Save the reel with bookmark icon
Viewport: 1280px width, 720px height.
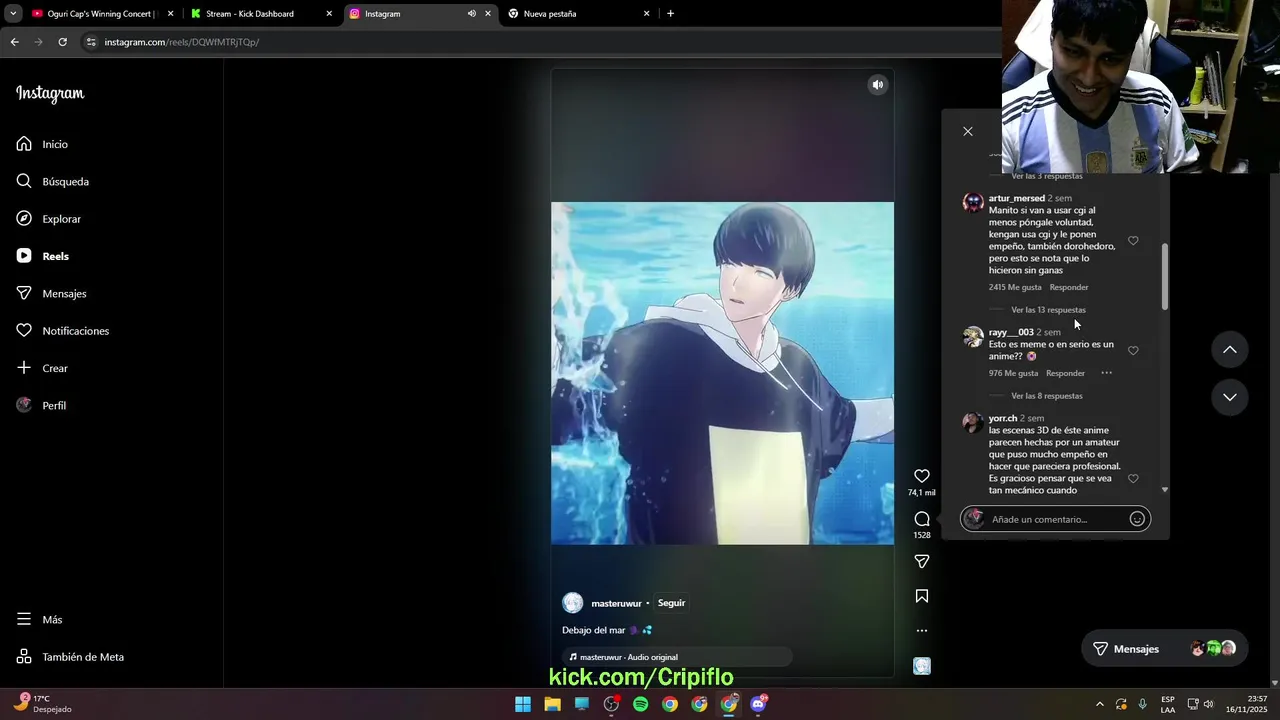click(922, 596)
